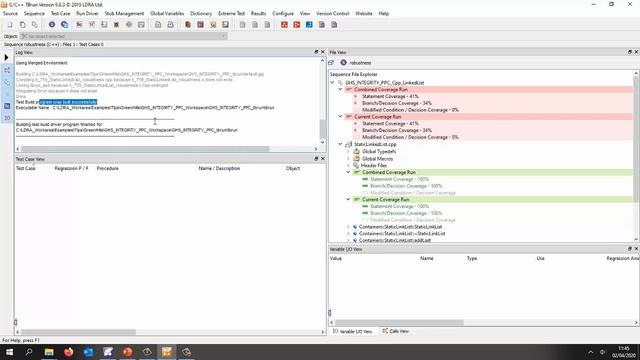Click the robustness sequence icon in File View

point(344,62)
